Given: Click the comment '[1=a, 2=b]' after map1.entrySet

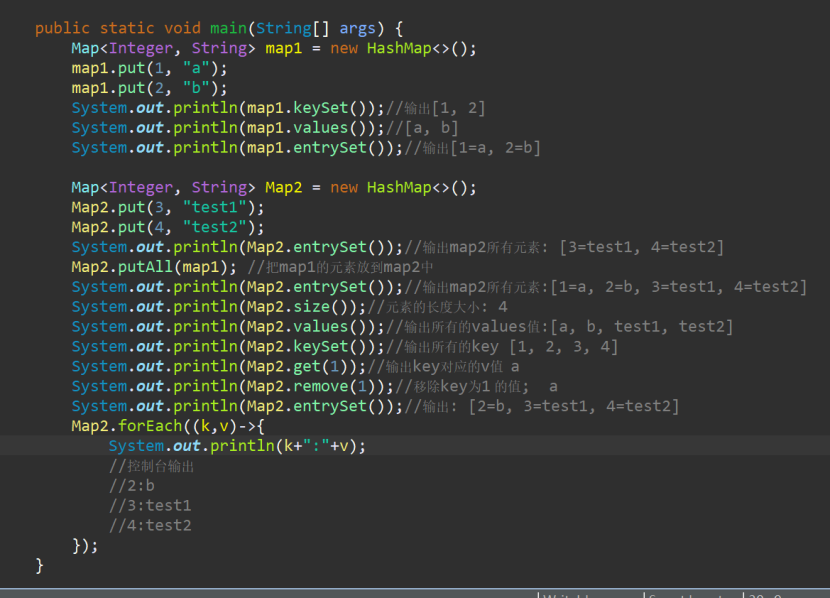Looking at the screenshot, I should point(495,148).
